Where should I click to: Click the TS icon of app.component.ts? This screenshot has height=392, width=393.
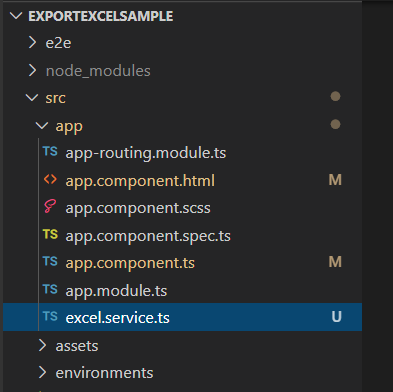50,261
